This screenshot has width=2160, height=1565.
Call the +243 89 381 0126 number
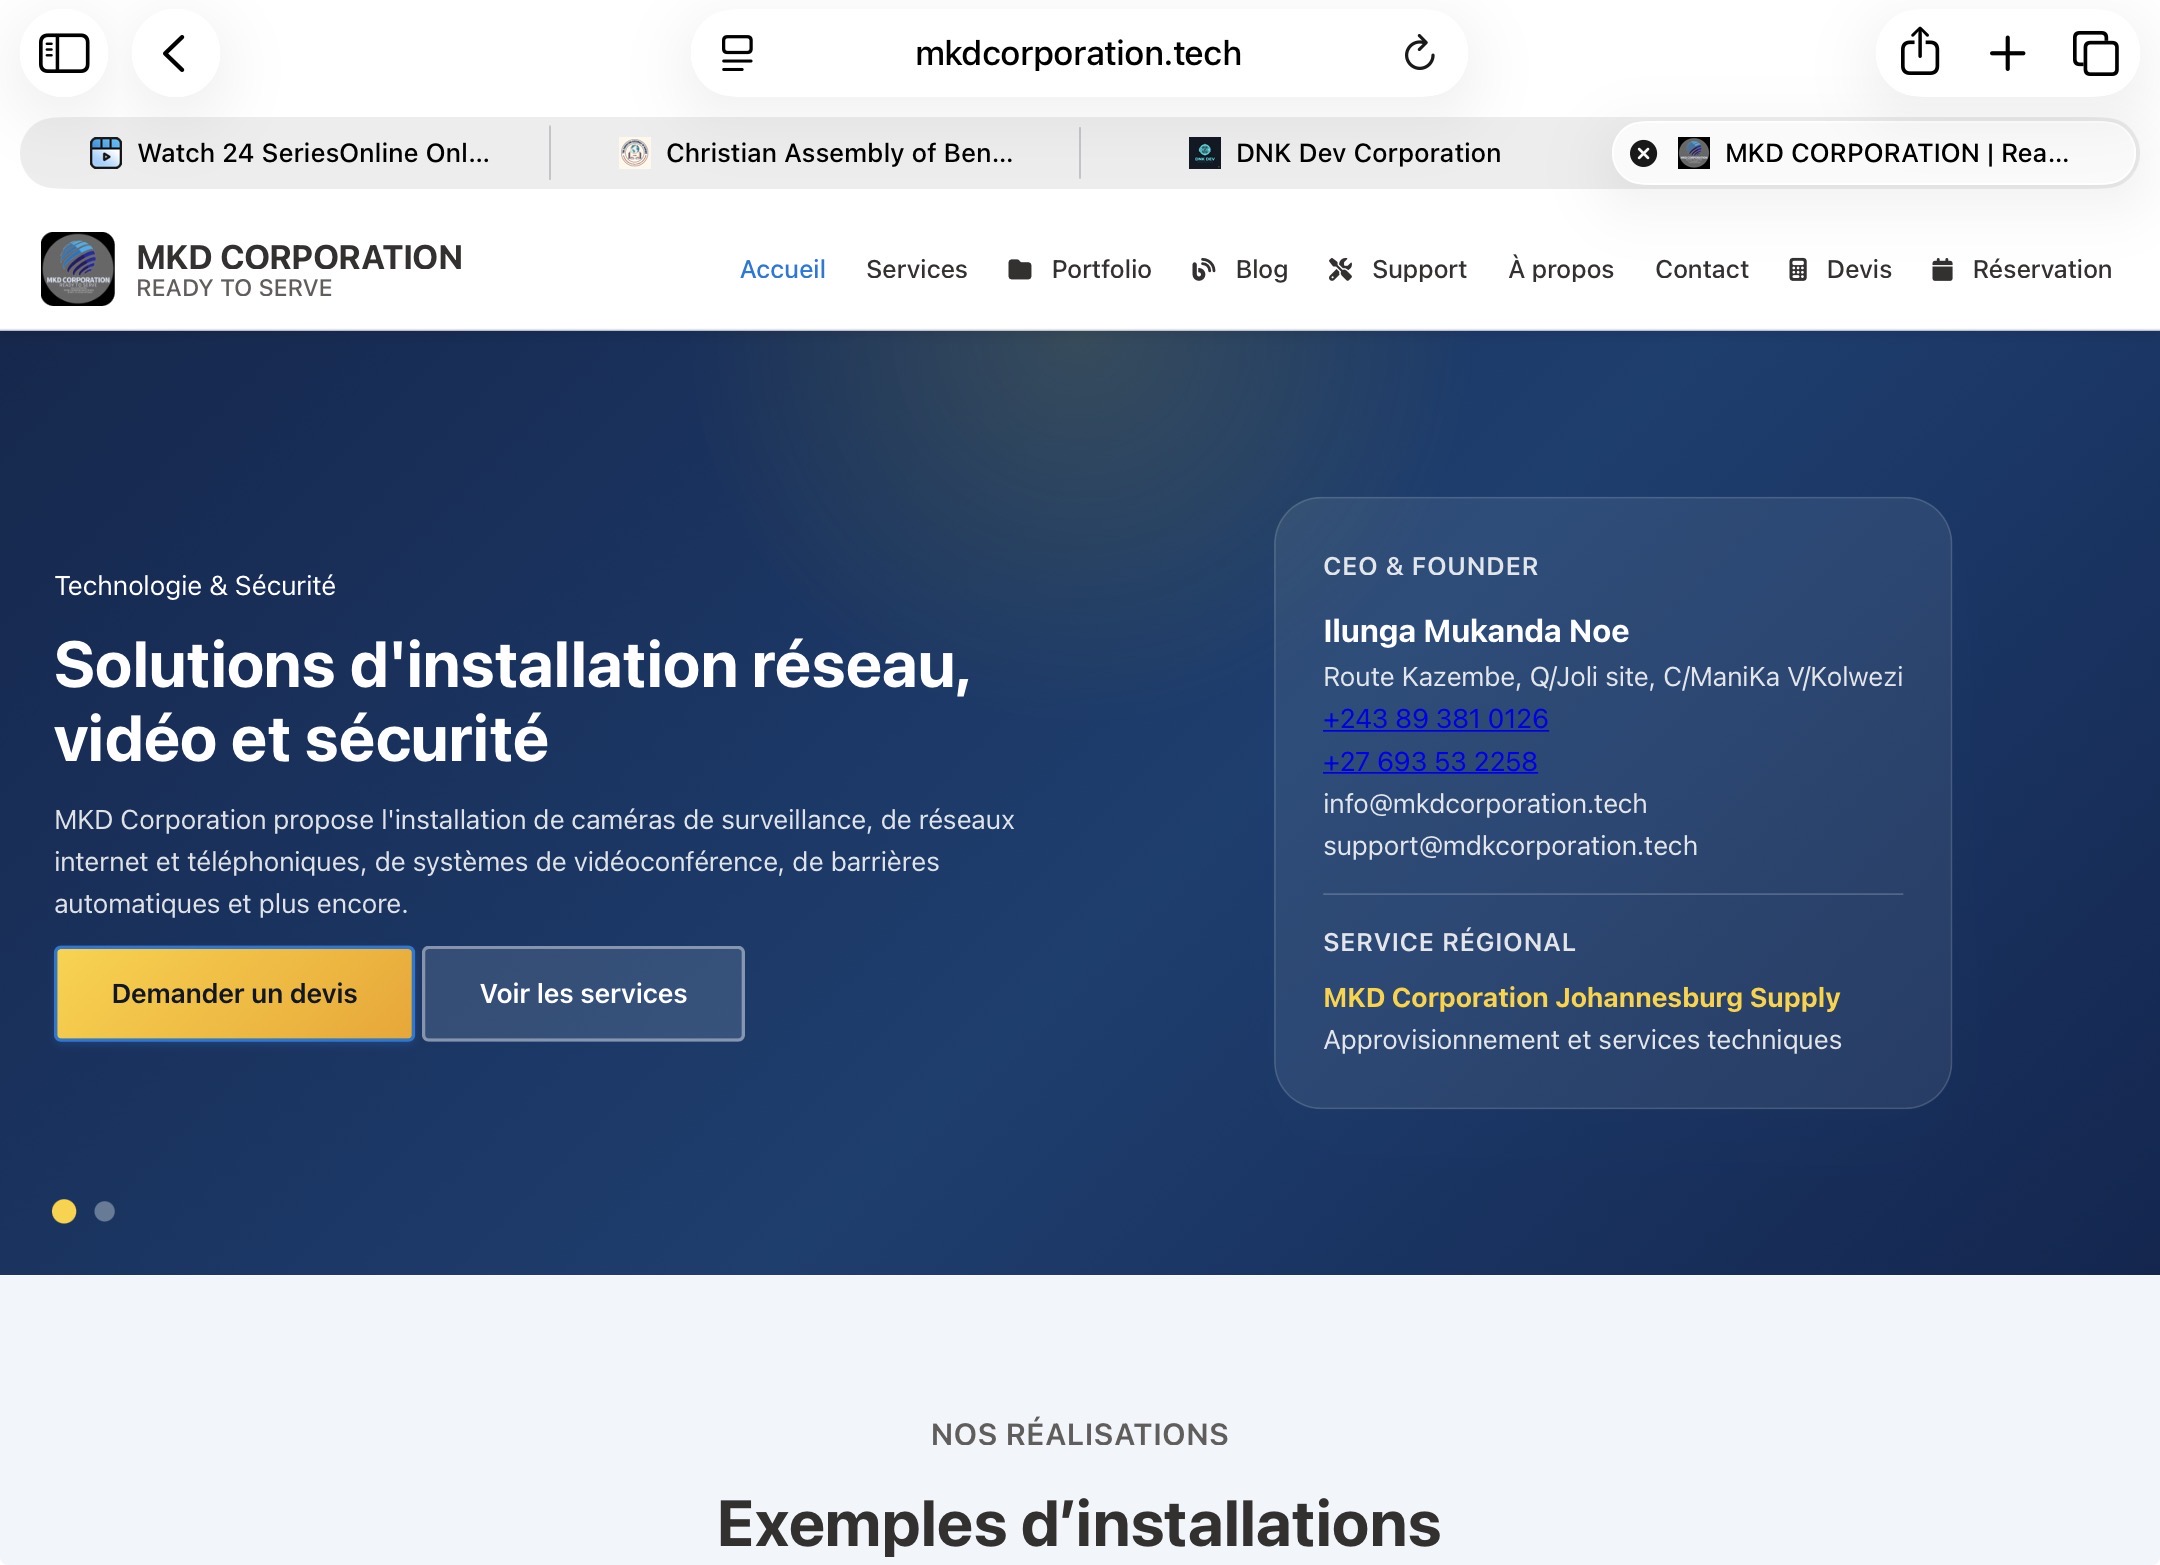pos(1435,719)
